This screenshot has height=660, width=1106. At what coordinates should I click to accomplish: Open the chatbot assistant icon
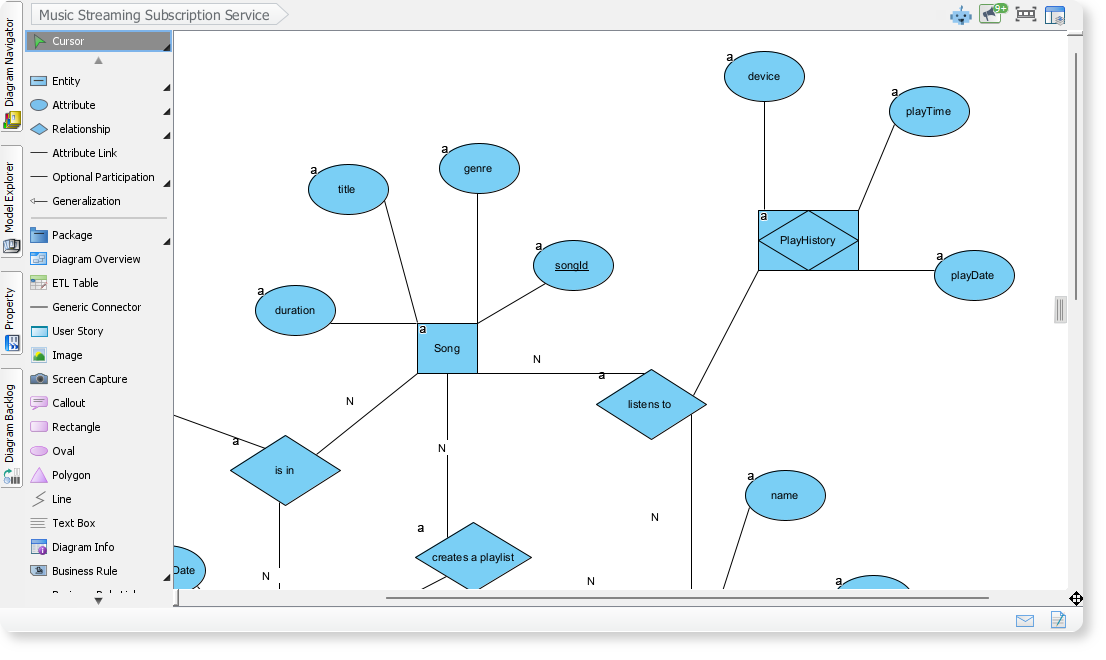click(x=960, y=15)
